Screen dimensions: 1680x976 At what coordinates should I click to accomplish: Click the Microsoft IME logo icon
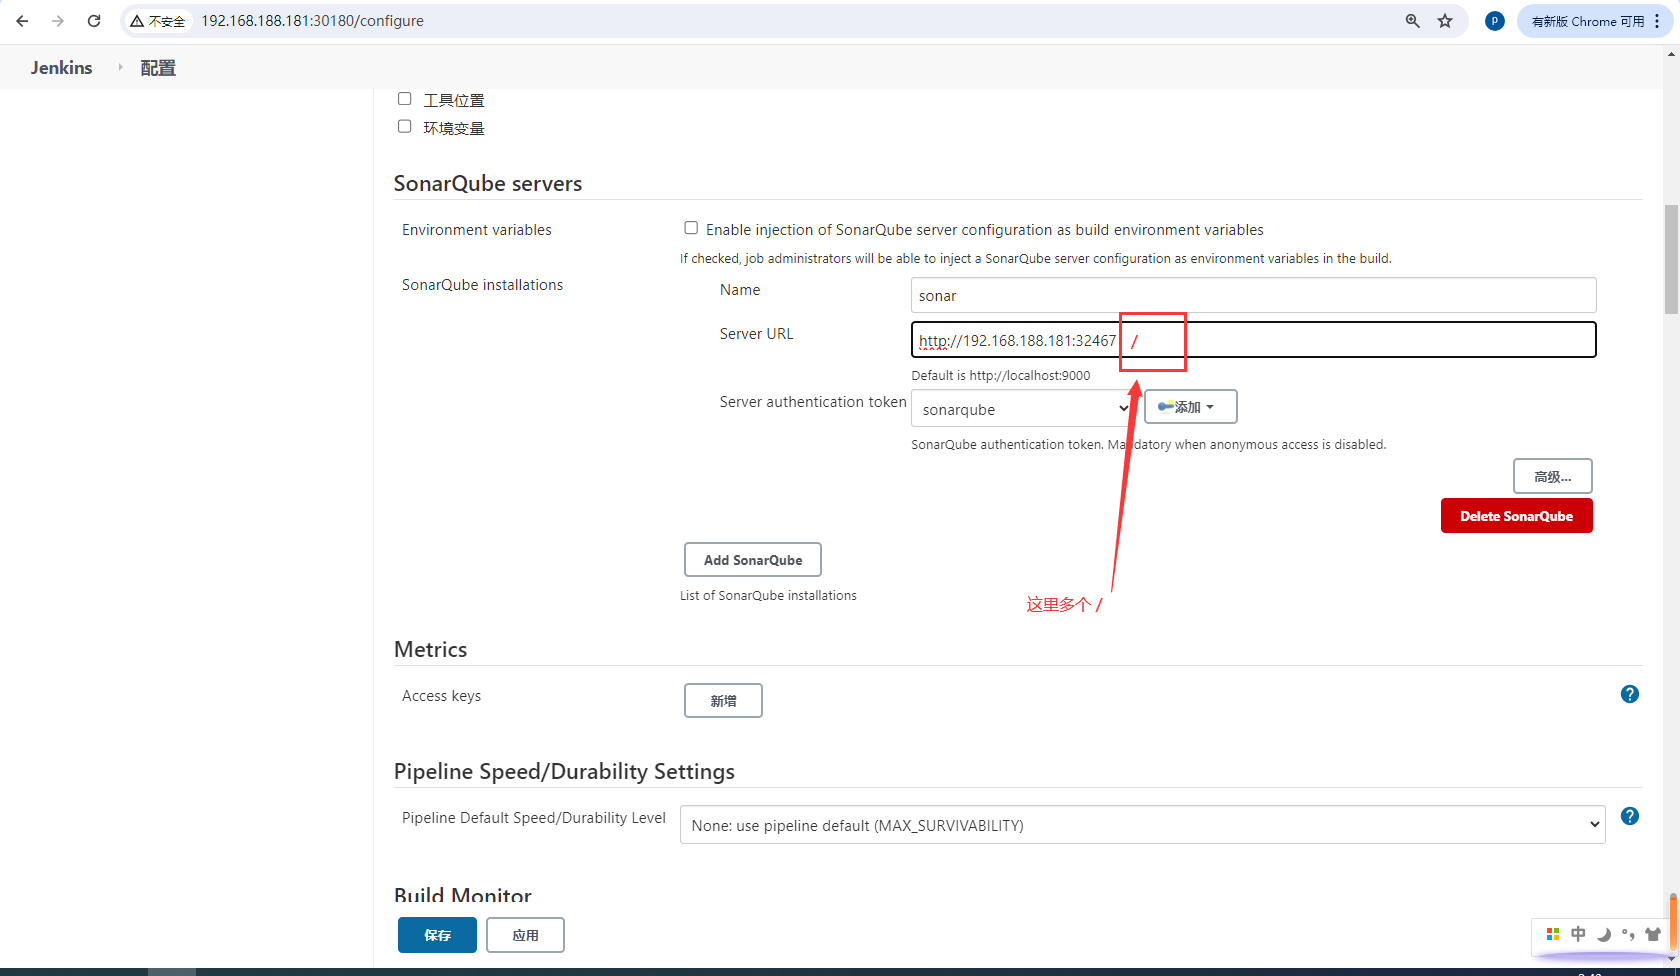[1553, 934]
